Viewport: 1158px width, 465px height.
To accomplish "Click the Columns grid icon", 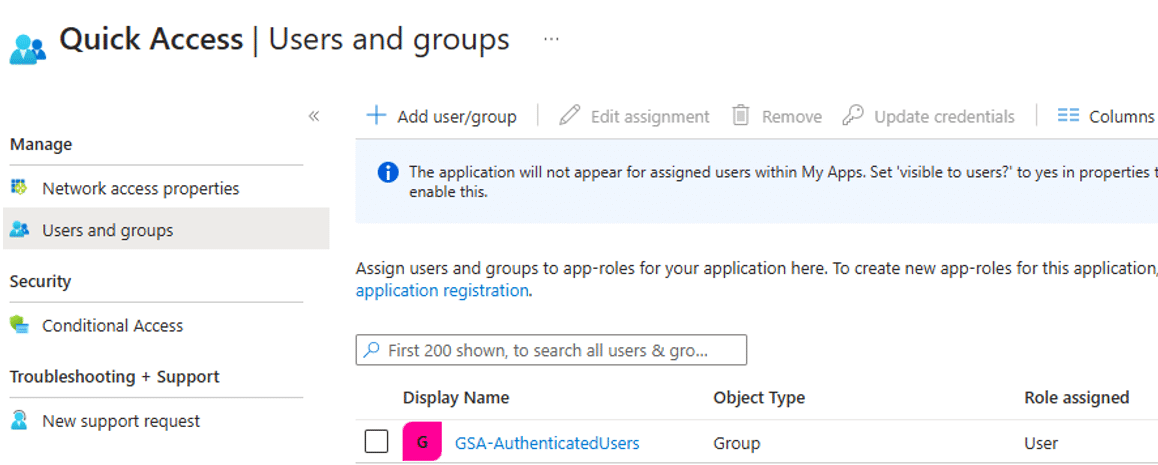I will coord(1068,116).
